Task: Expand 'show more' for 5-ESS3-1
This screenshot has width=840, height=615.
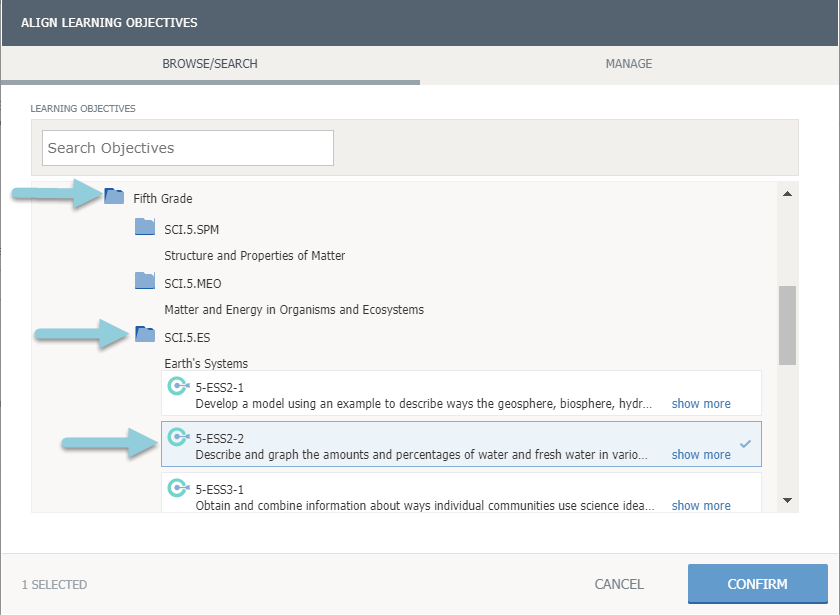Action: click(x=700, y=506)
